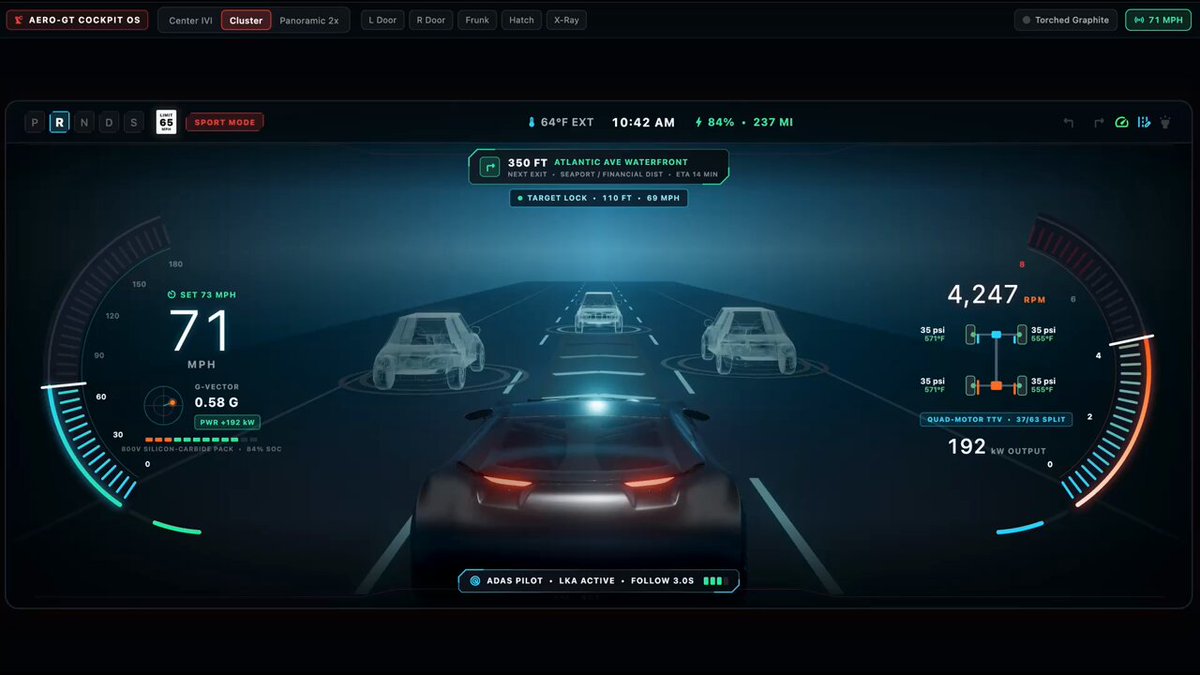Click the left lane wireframe car
Viewport: 1200px width, 675px height.
[429, 350]
